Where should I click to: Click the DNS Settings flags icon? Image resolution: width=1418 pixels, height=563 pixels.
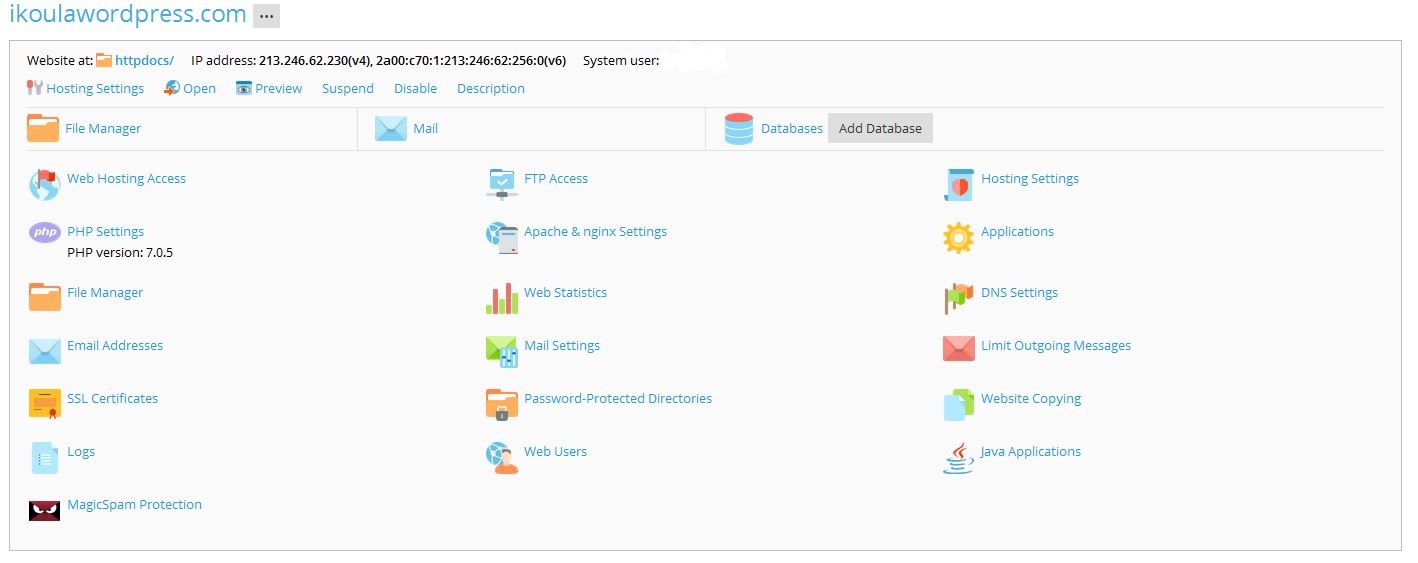[958, 298]
